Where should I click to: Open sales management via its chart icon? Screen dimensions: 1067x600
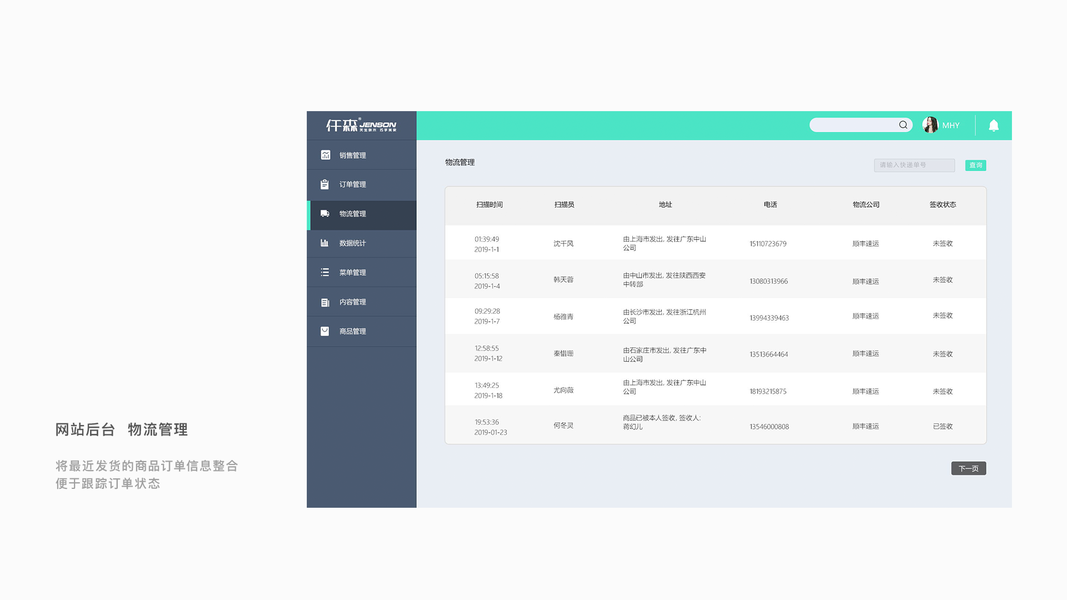[x=325, y=155]
